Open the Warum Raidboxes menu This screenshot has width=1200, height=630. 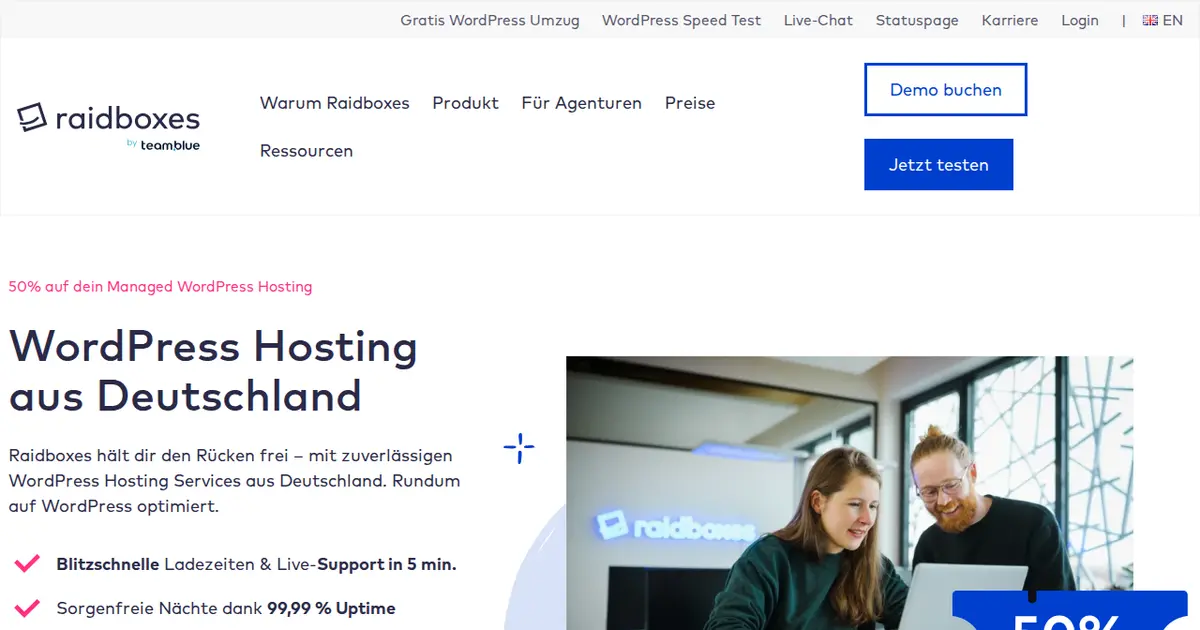point(335,103)
